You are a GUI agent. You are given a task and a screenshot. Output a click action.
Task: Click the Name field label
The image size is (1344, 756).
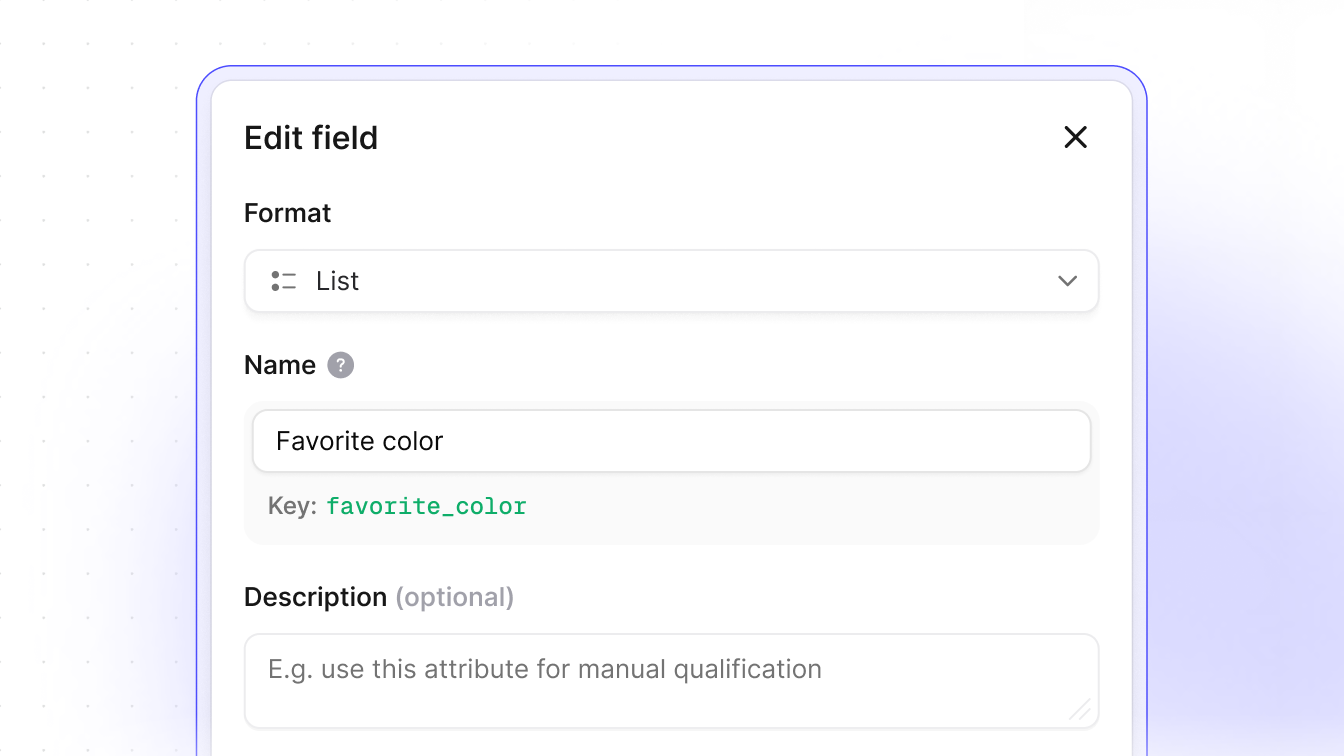point(280,365)
